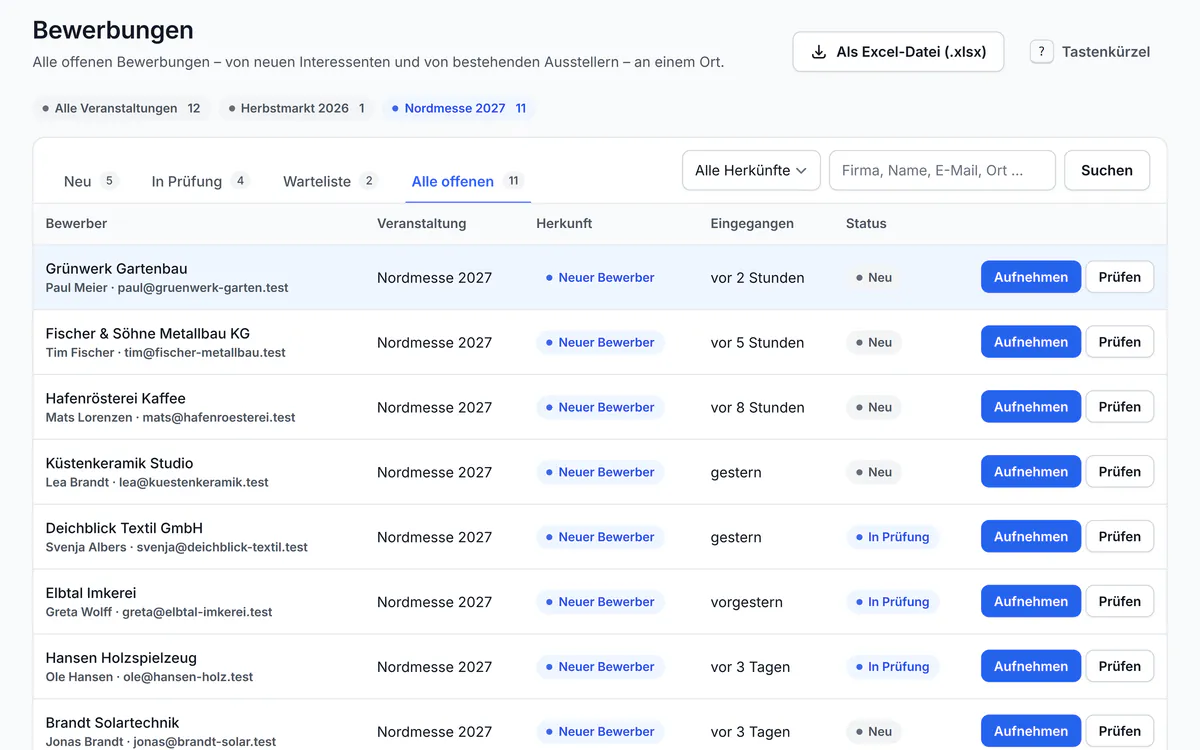This screenshot has width=1200, height=750.
Task: Click contact line Greta Wolff · greta@elbtal-imkerei.test
Action: pyautogui.click(x=159, y=612)
